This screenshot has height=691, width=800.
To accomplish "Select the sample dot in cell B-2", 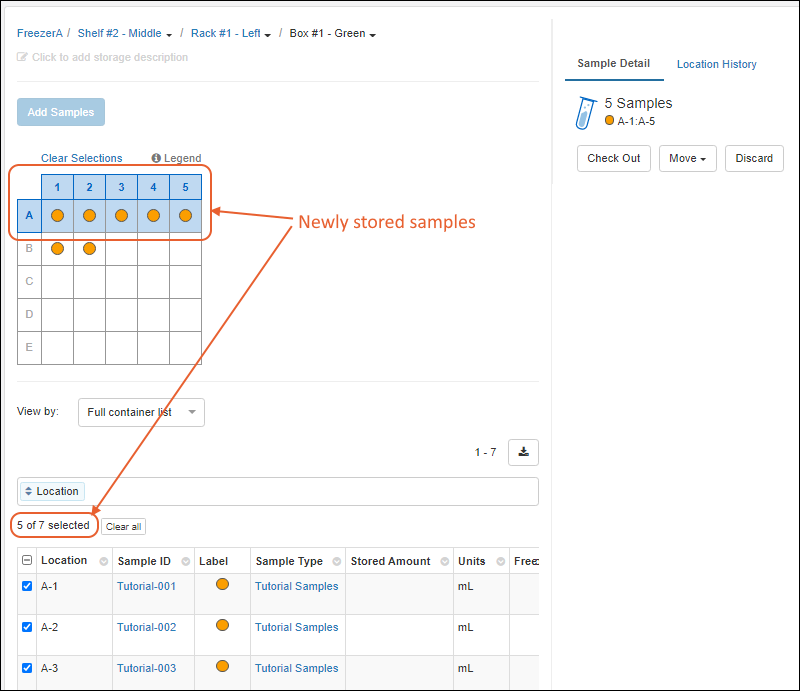I will (89, 248).
